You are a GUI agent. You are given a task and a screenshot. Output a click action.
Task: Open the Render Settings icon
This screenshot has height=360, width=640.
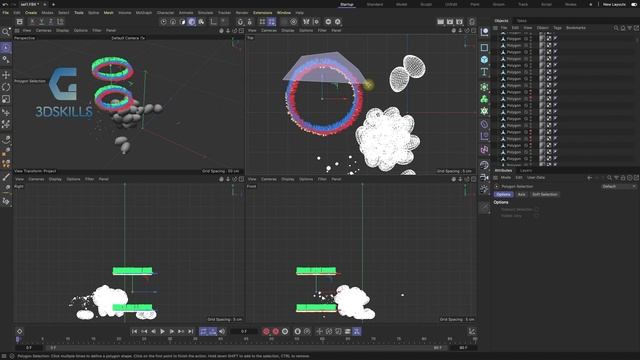pos(460,22)
